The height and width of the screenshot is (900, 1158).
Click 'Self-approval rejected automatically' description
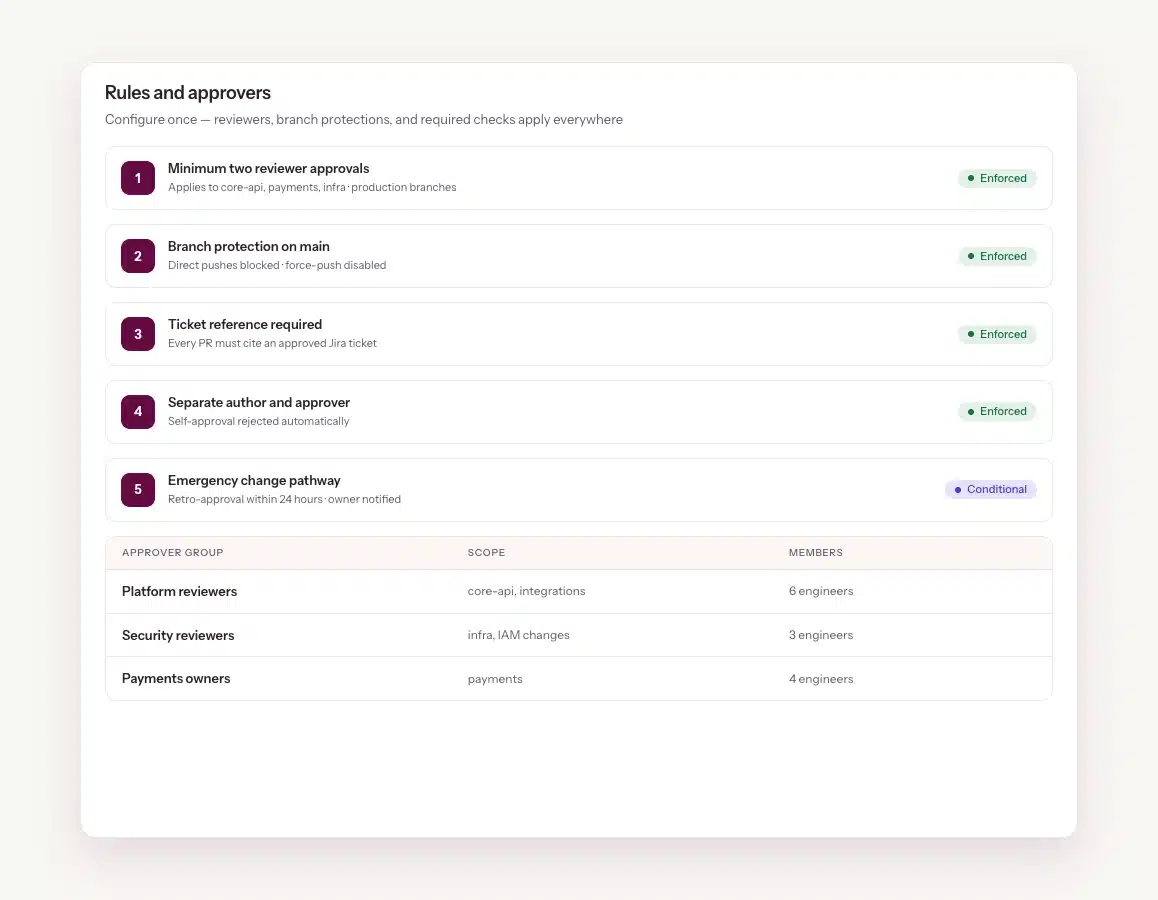[x=258, y=421]
